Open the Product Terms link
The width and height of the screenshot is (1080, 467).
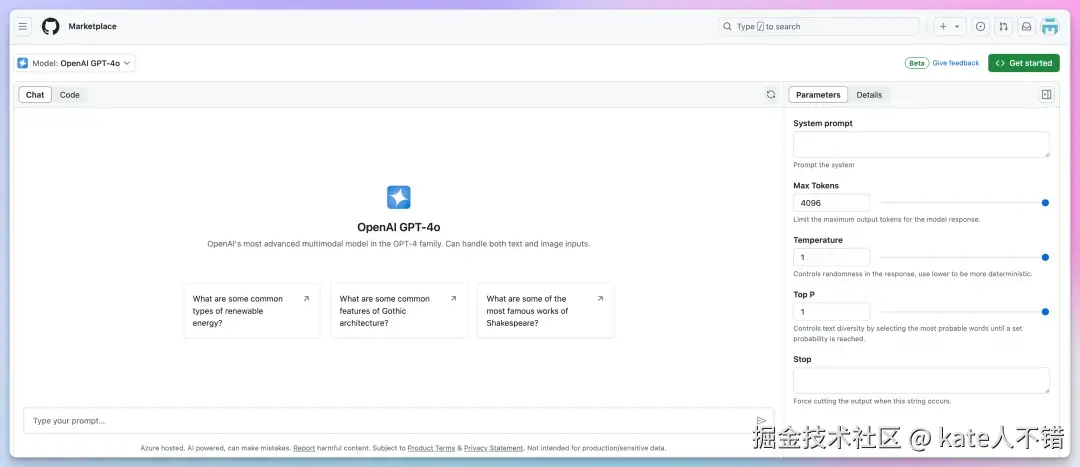click(x=431, y=448)
